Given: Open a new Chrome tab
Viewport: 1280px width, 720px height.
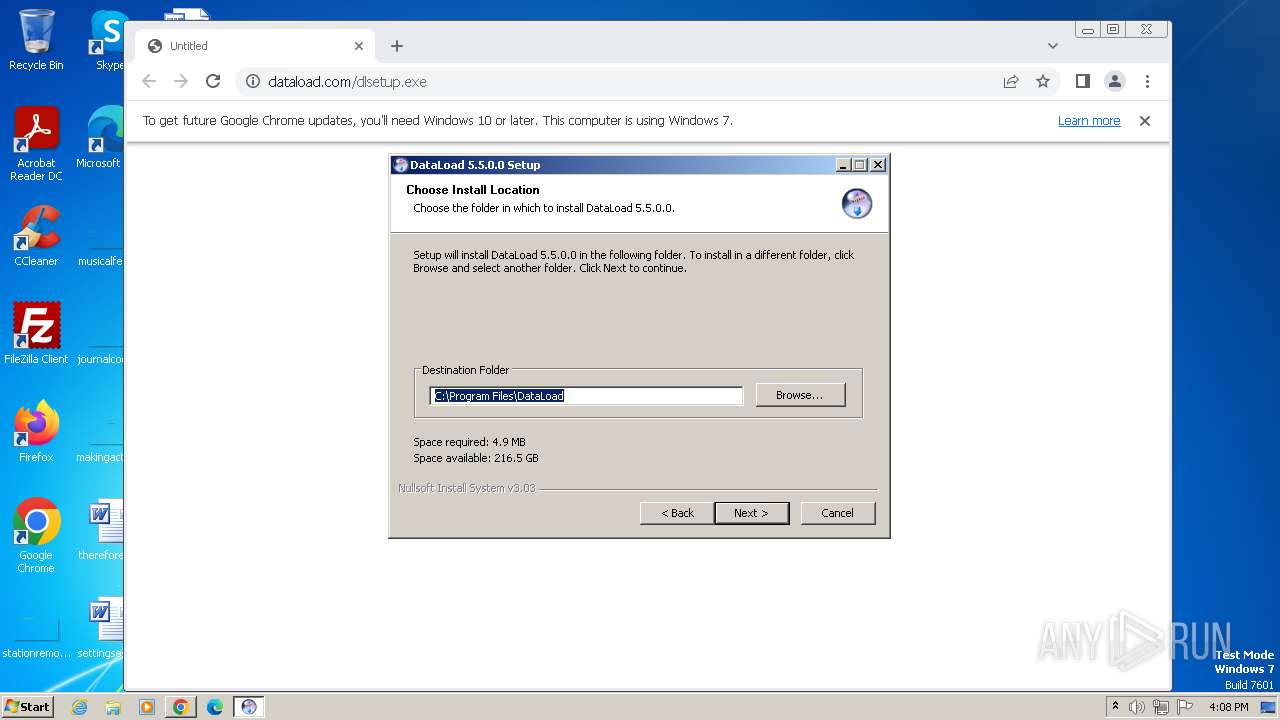Looking at the screenshot, I should click(x=397, y=46).
